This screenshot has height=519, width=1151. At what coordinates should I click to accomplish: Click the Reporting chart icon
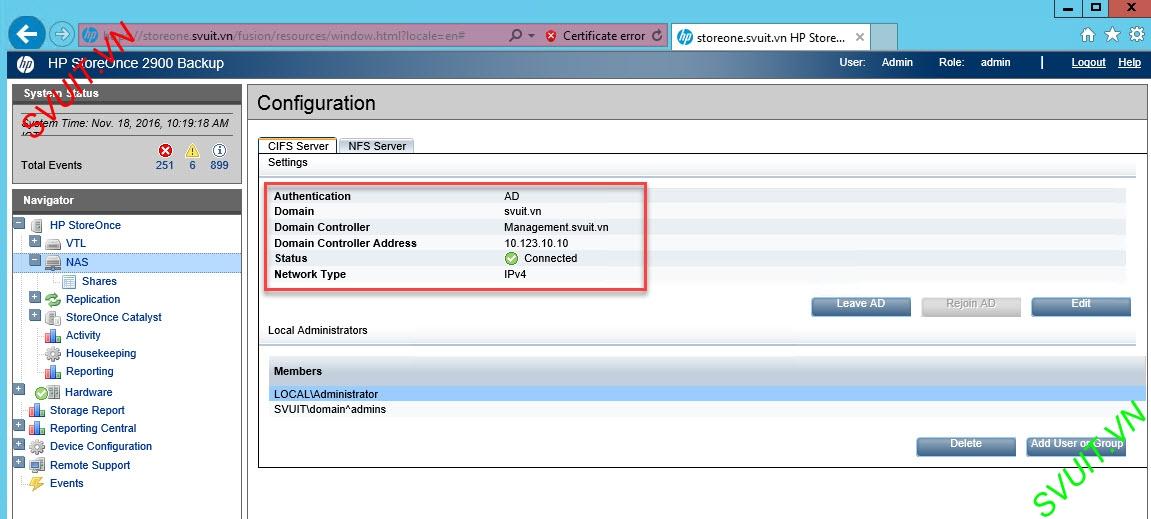(53, 371)
